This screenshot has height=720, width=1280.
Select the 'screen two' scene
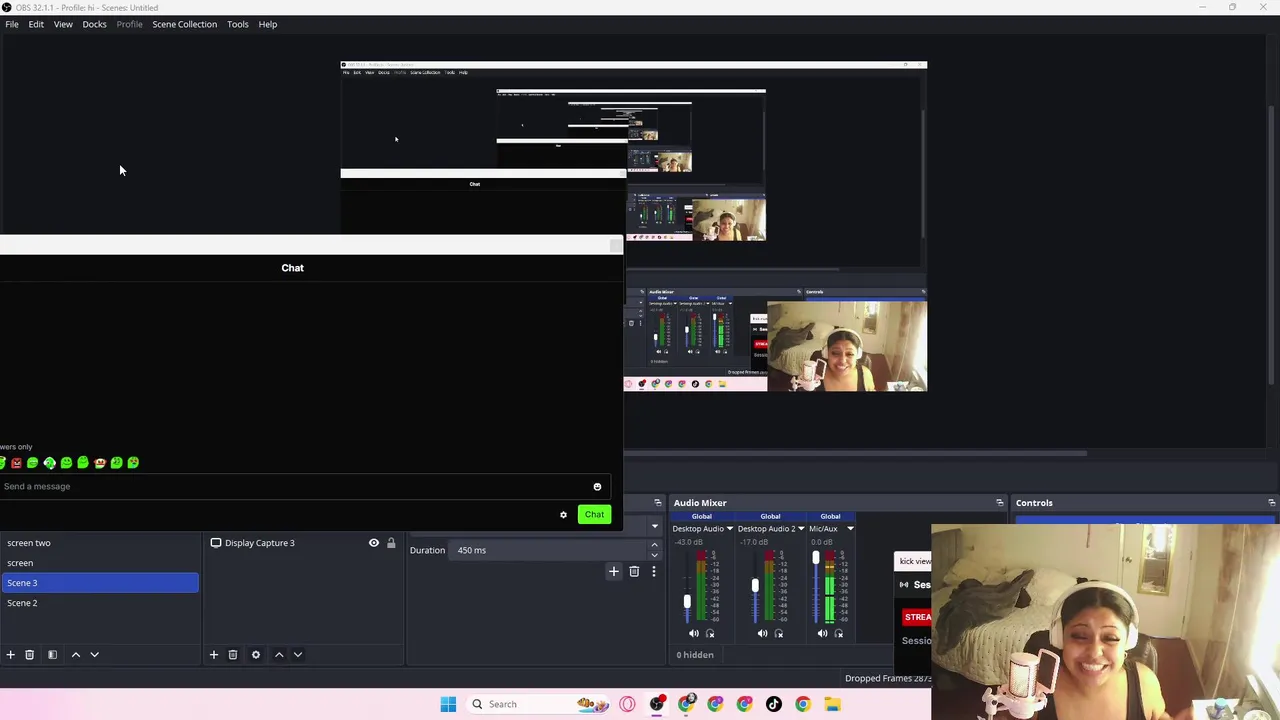100,543
